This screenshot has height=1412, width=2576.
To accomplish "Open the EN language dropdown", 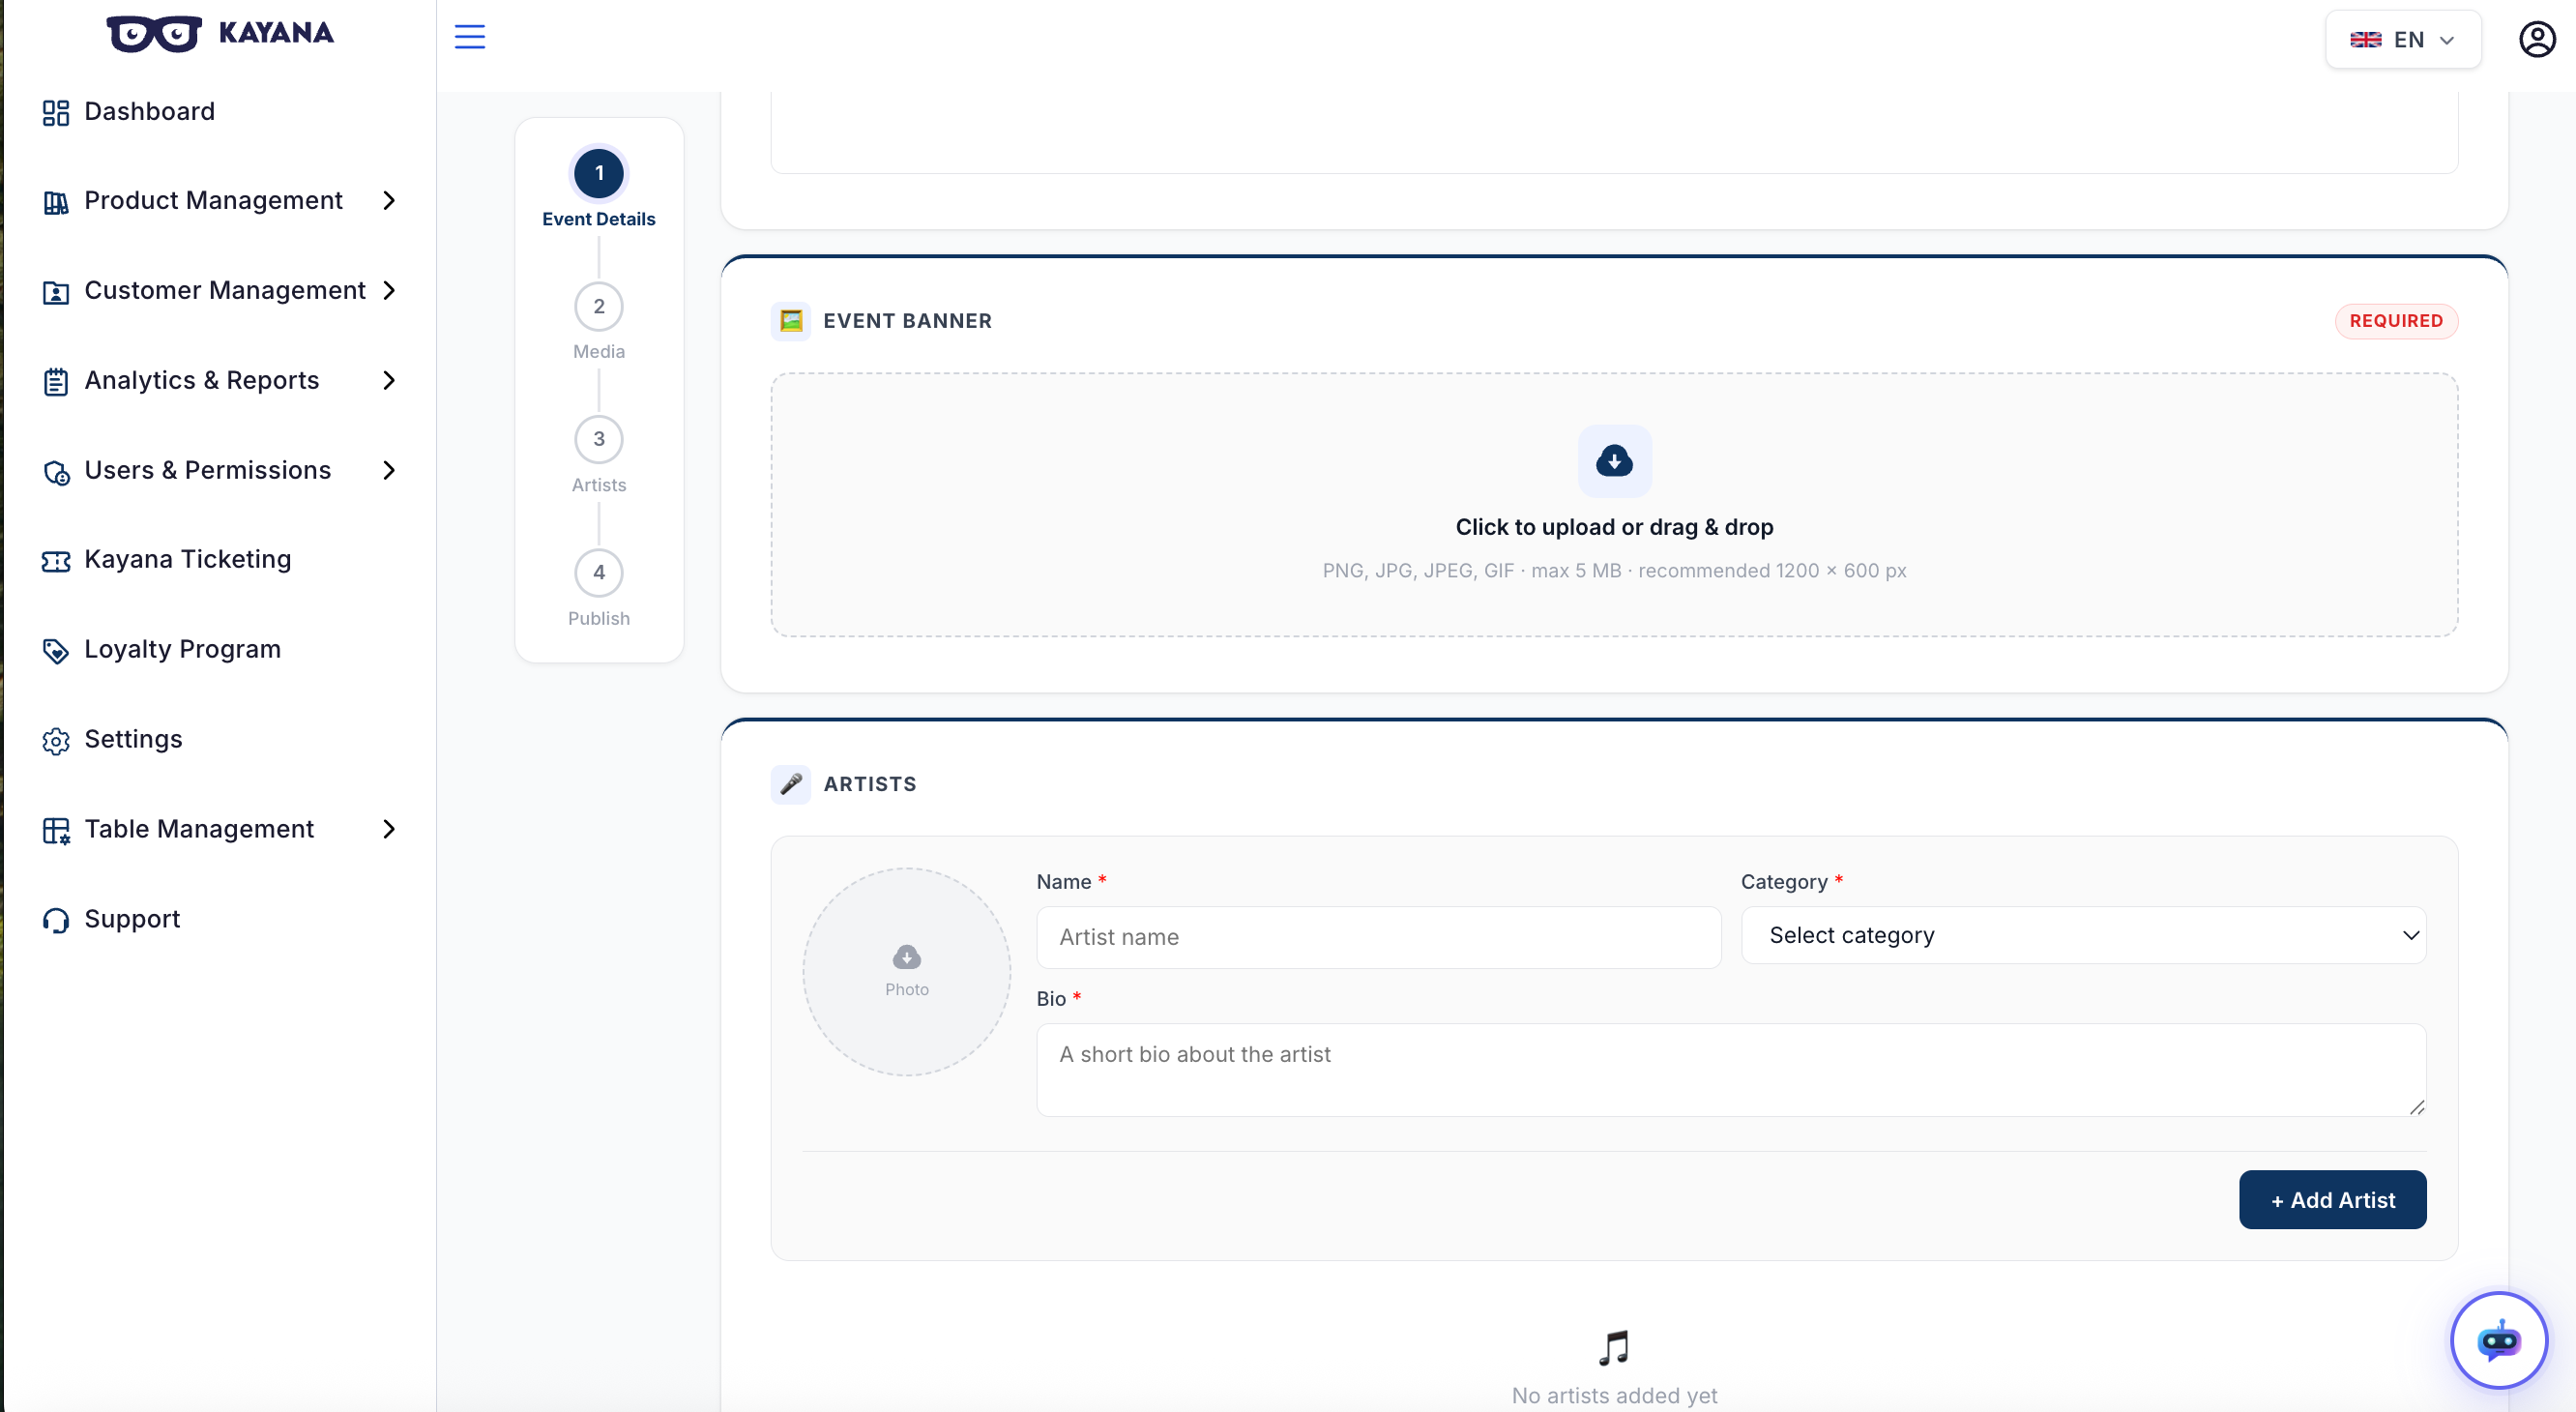I will point(2403,40).
